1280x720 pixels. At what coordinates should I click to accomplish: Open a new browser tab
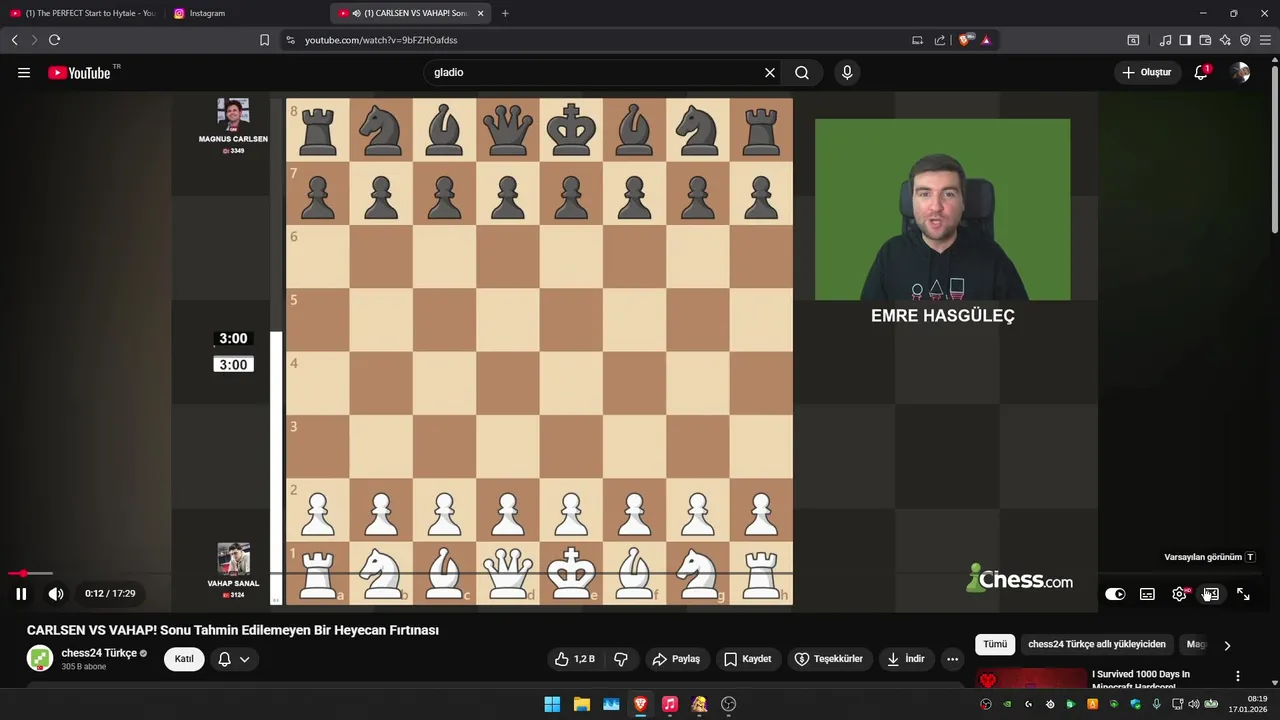[x=505, y=13]
